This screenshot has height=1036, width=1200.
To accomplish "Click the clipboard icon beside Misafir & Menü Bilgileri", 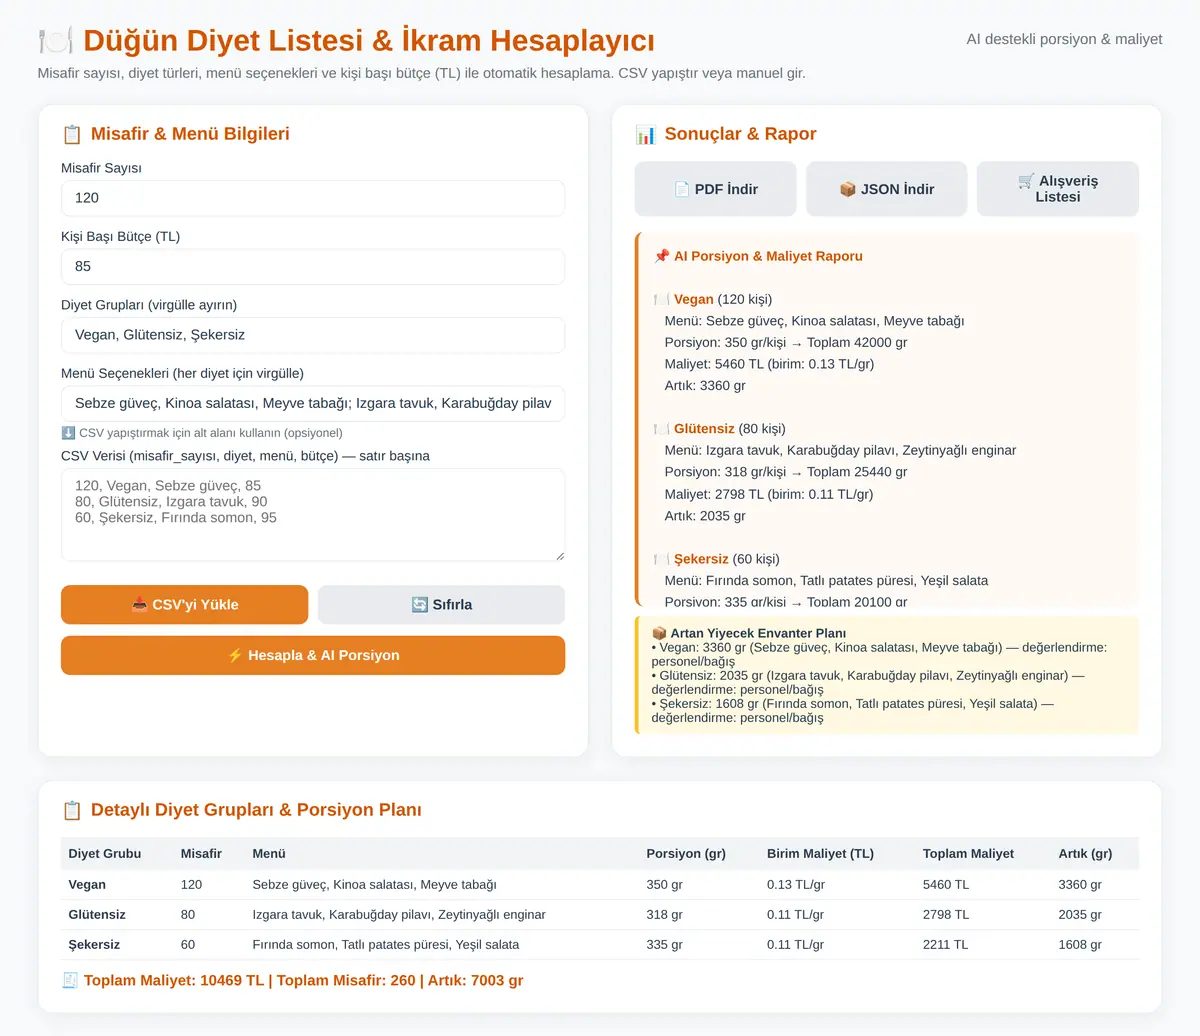I will tap(72, 134).
